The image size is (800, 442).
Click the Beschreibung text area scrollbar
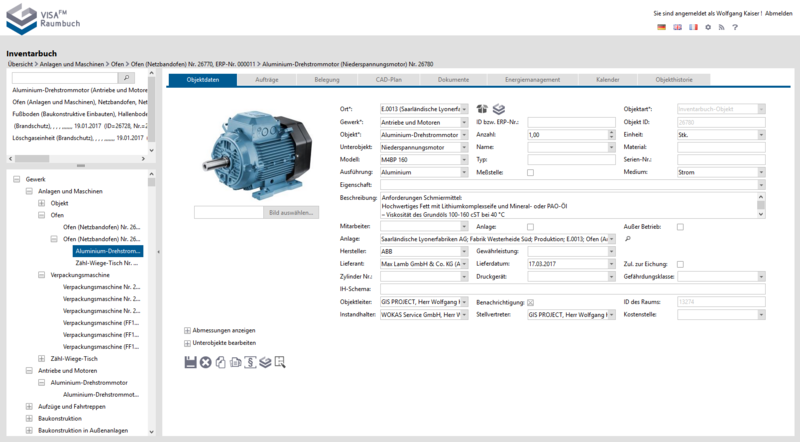click(761, 206)
